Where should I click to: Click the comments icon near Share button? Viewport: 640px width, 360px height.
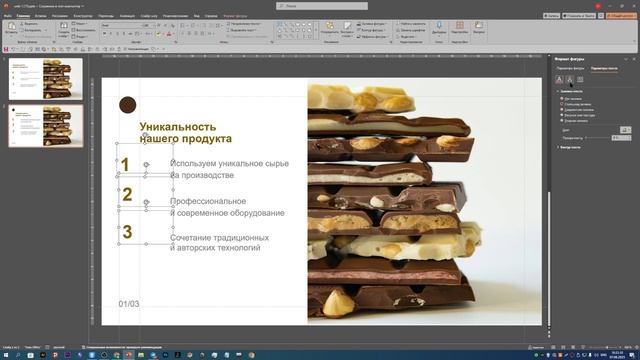601,16
